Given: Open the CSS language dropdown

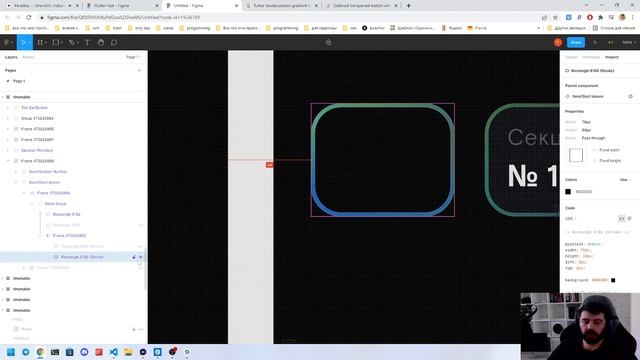Looking at the screenshot, I should (571, 219).
